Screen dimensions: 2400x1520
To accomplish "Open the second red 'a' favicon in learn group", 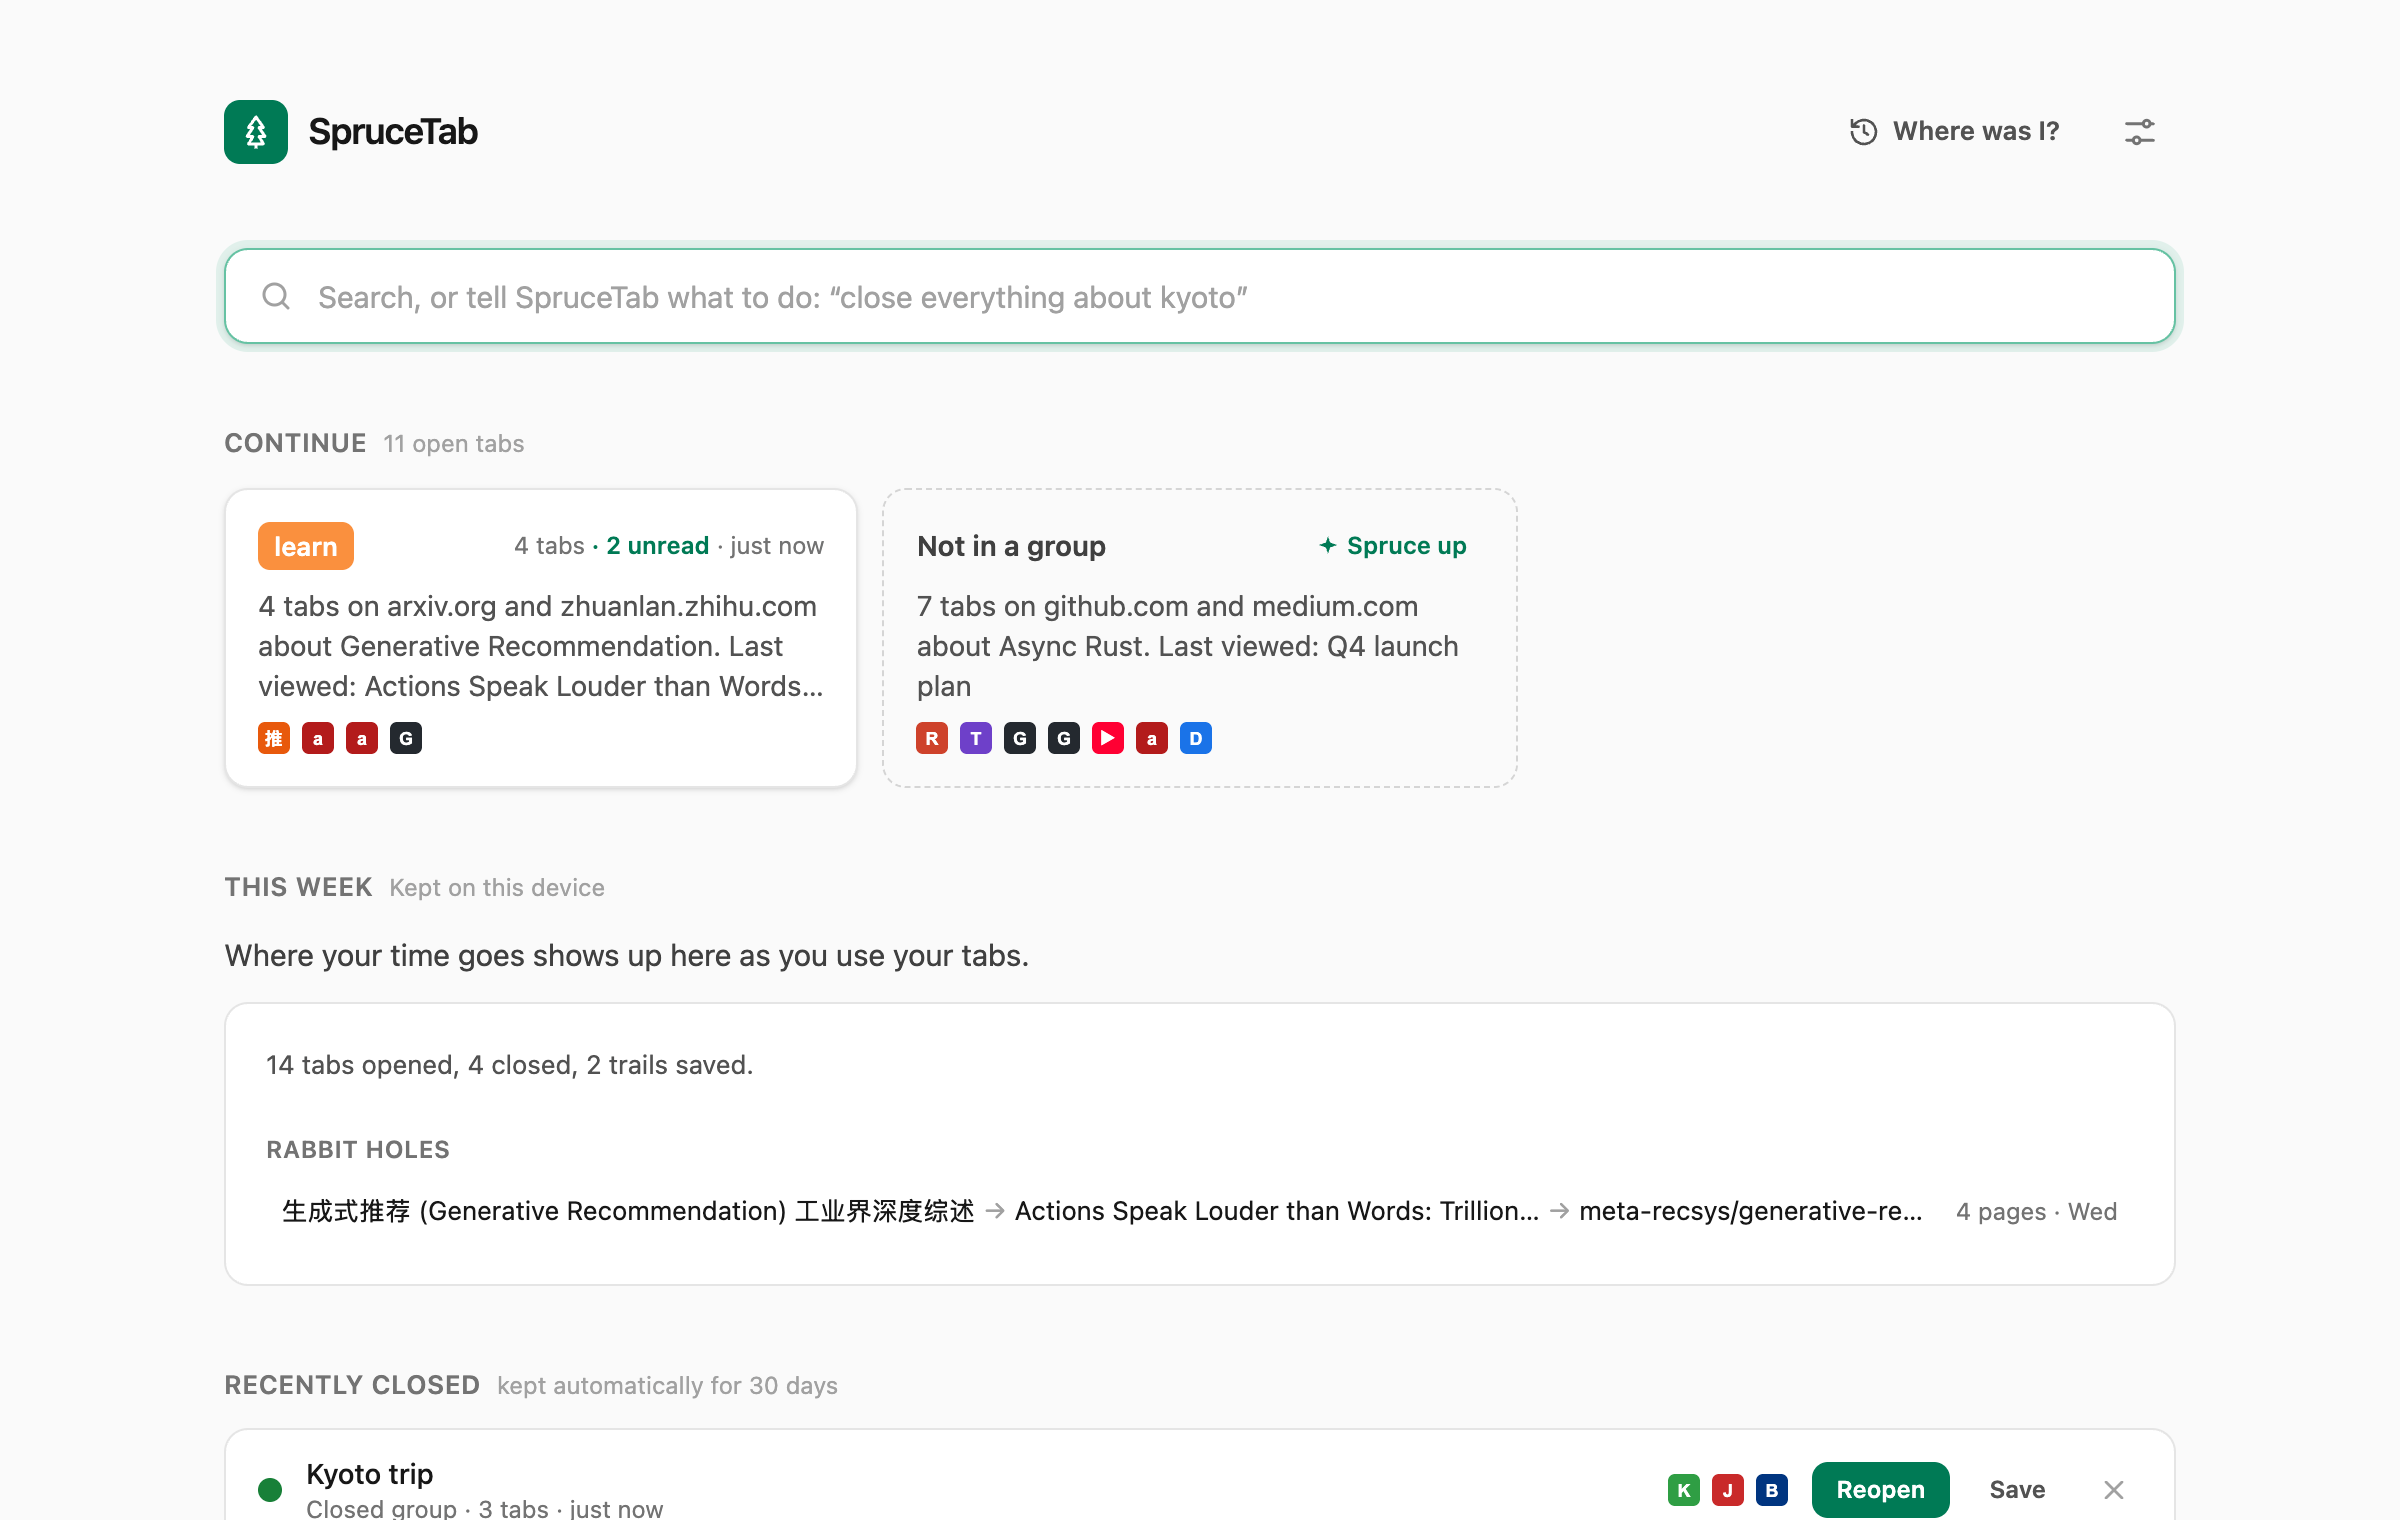I will 362,738.
